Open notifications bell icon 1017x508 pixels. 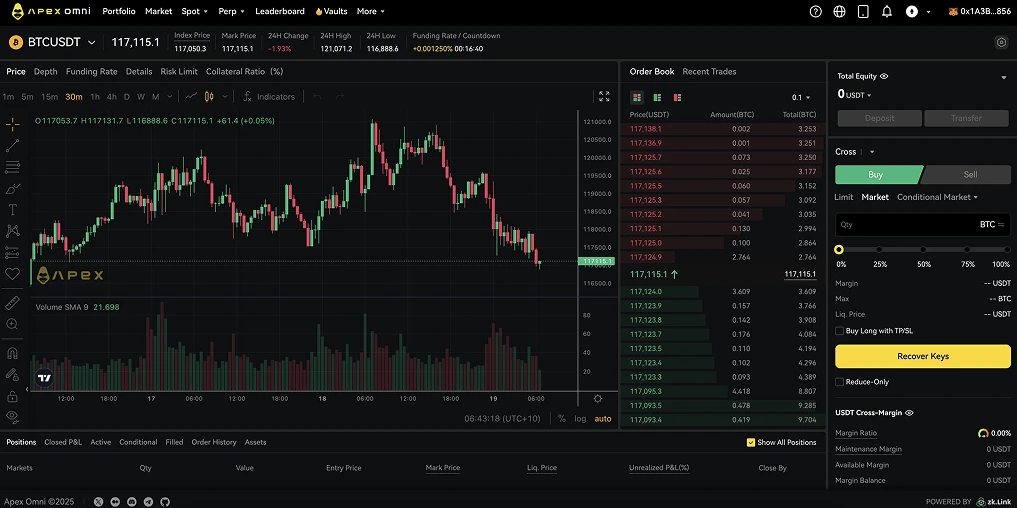[887, 12]
